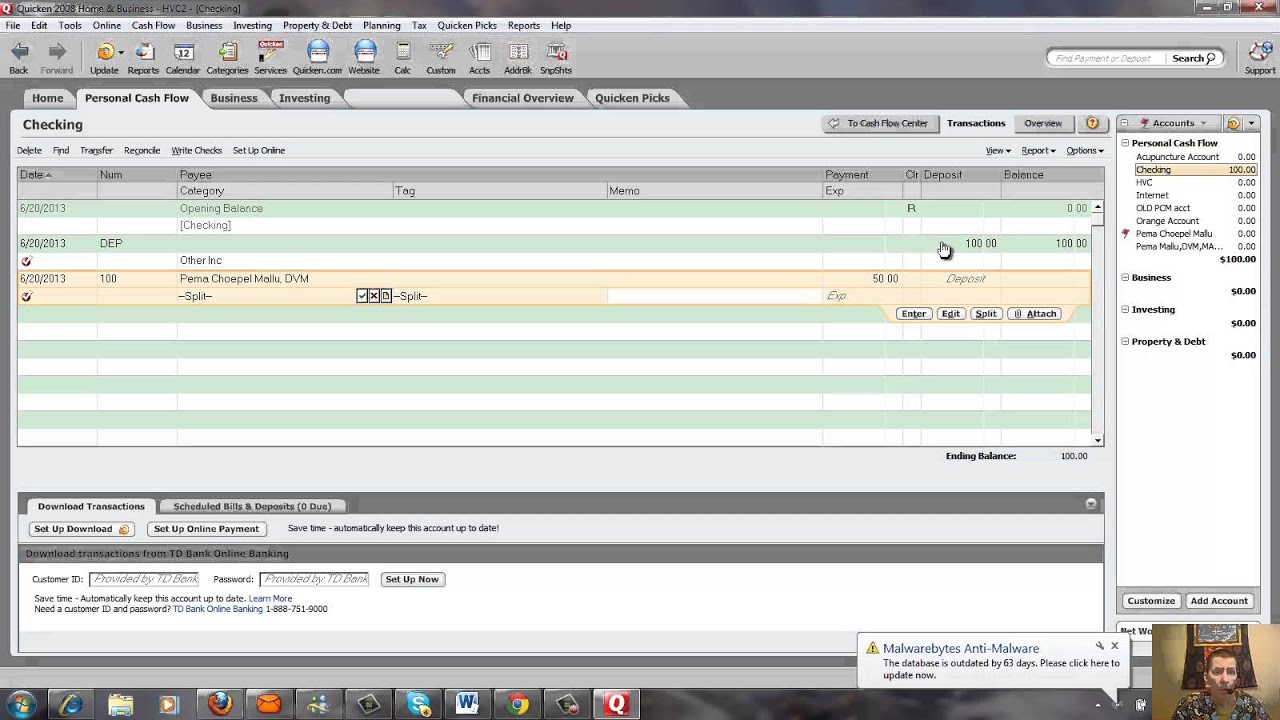
Task: Open Update dropdown arrow in toolbar
Action: tap(121, 52)
